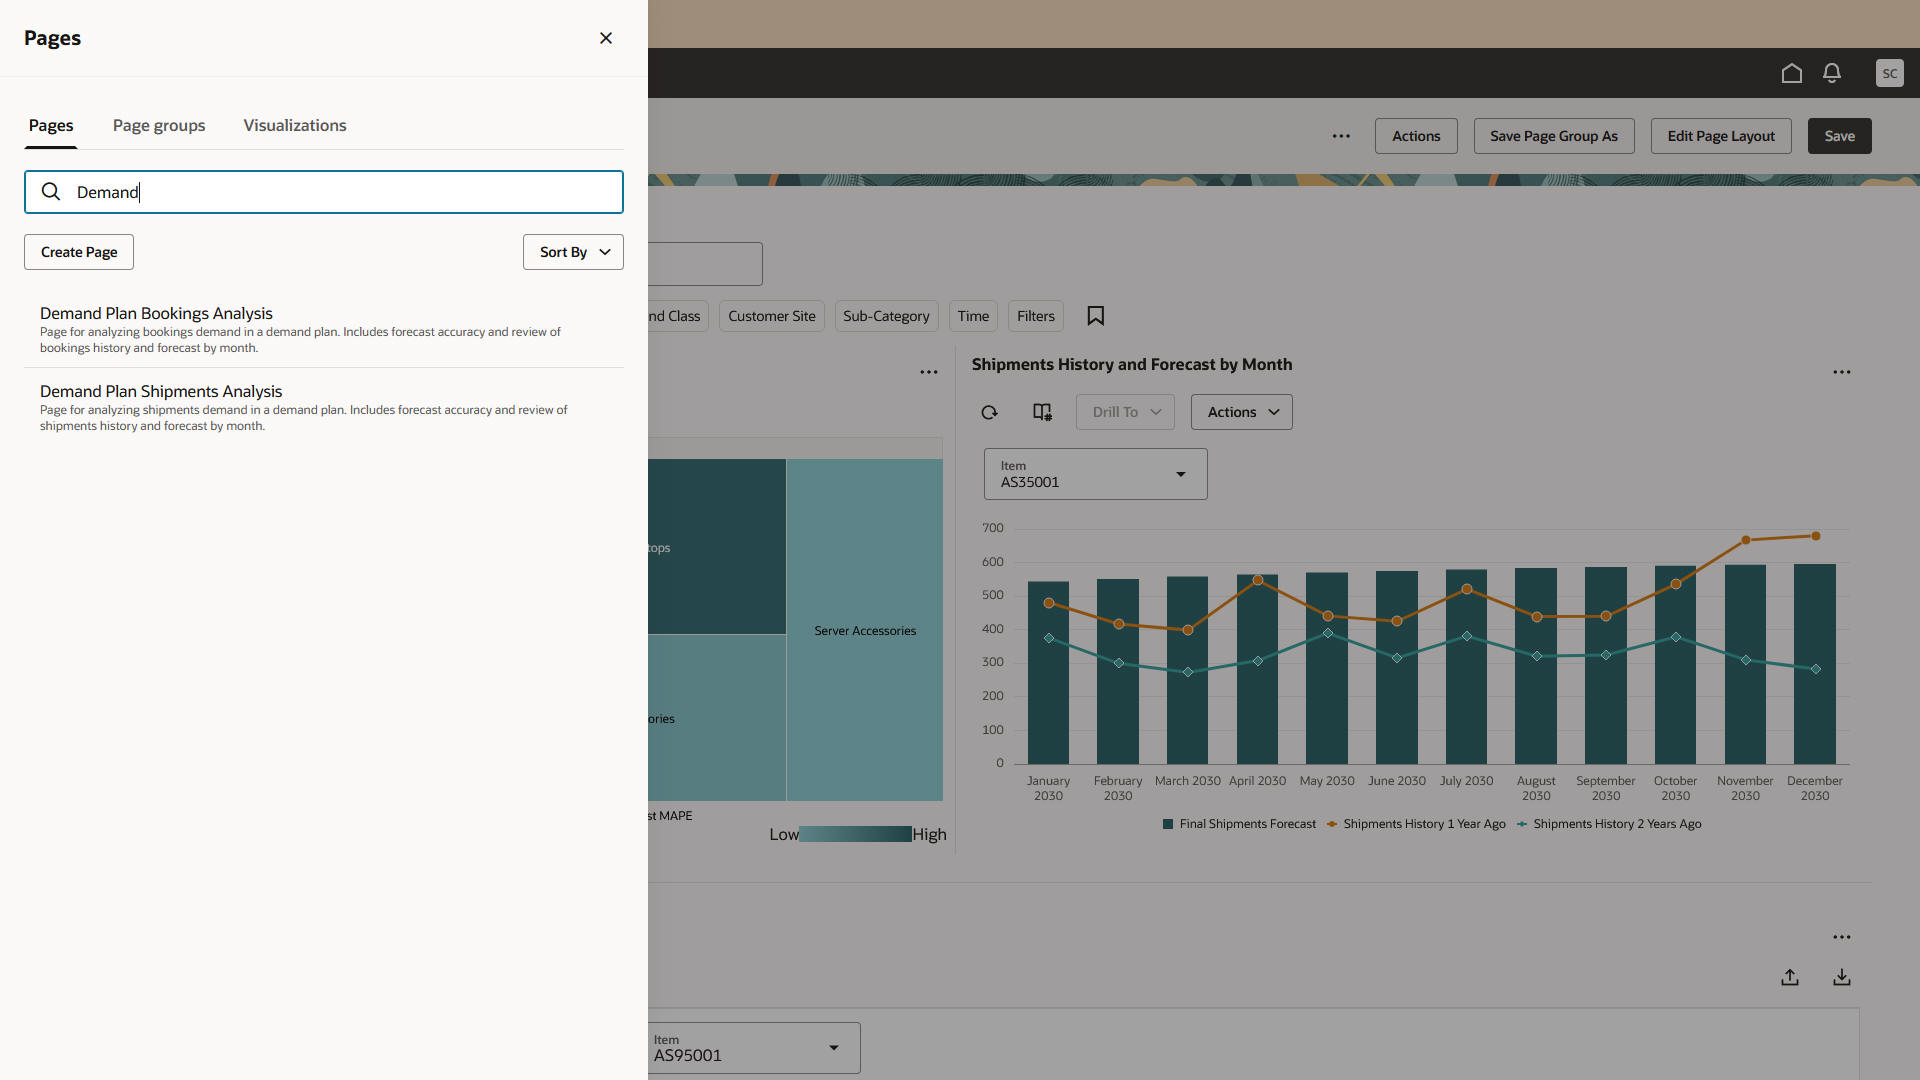Screen dimensions: 1920x1080
Task: Click the Create Page button
Action: (x=79, y=252)
